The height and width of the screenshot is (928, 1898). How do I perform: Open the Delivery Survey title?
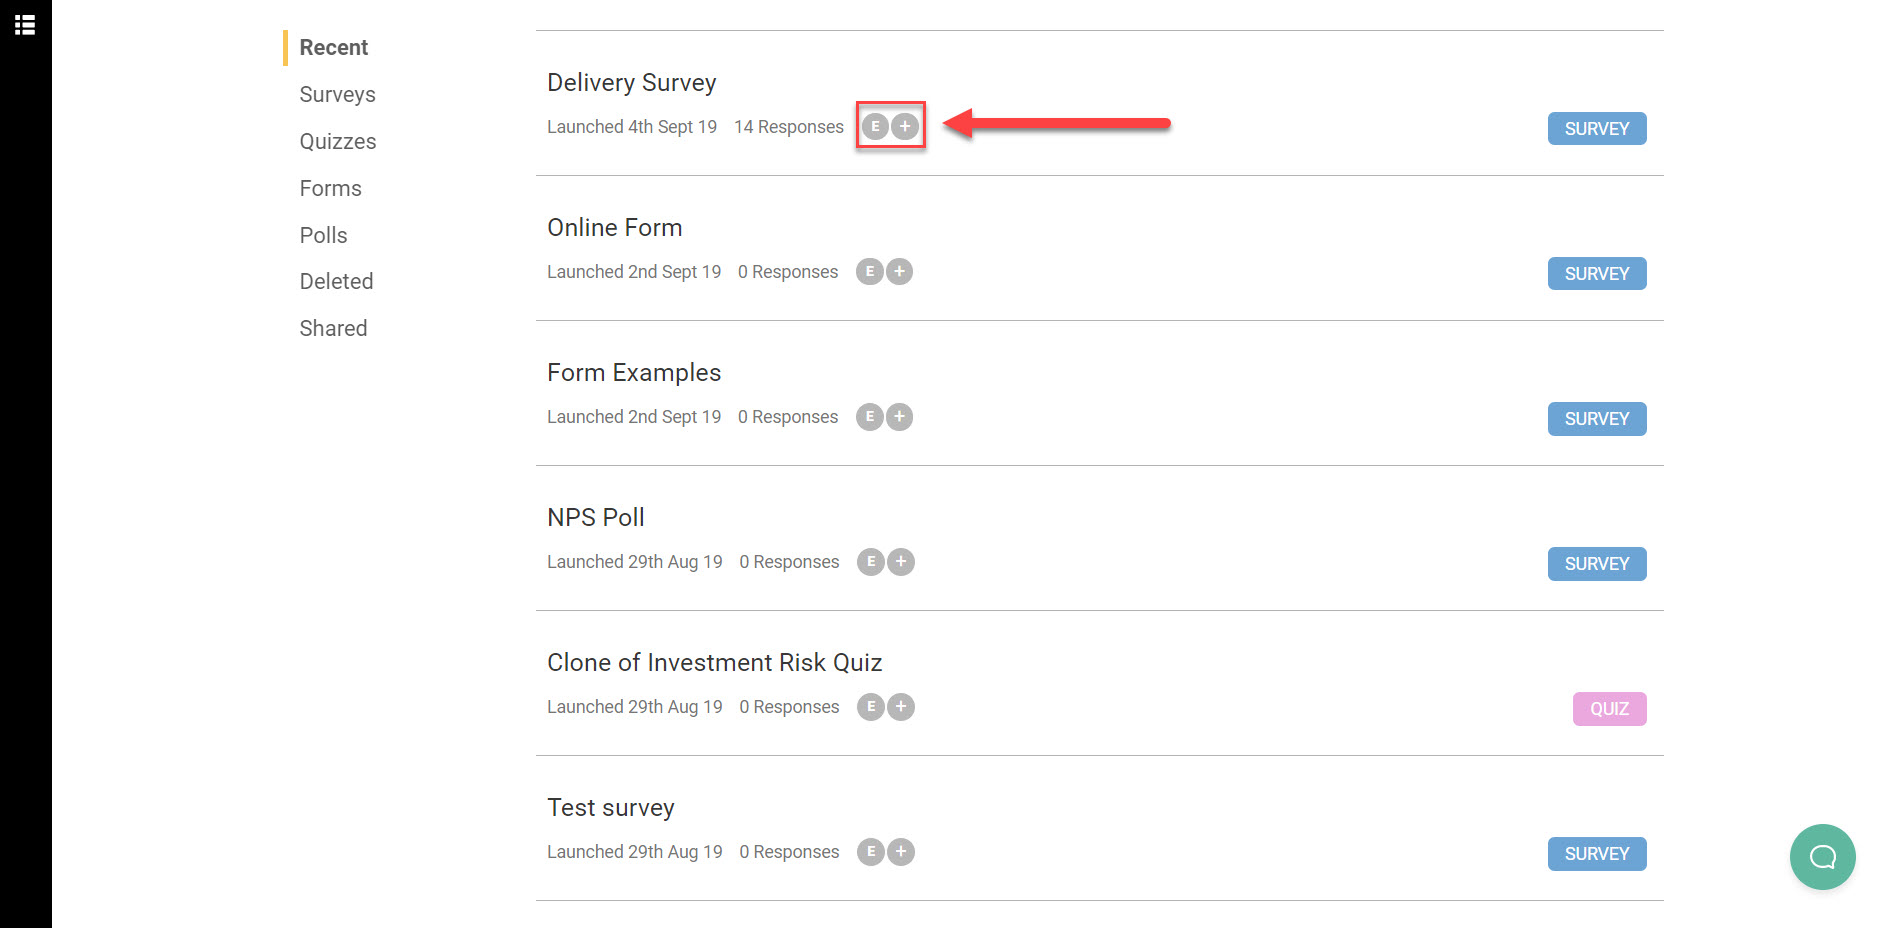pyautogui.click(x=632, y=82)
